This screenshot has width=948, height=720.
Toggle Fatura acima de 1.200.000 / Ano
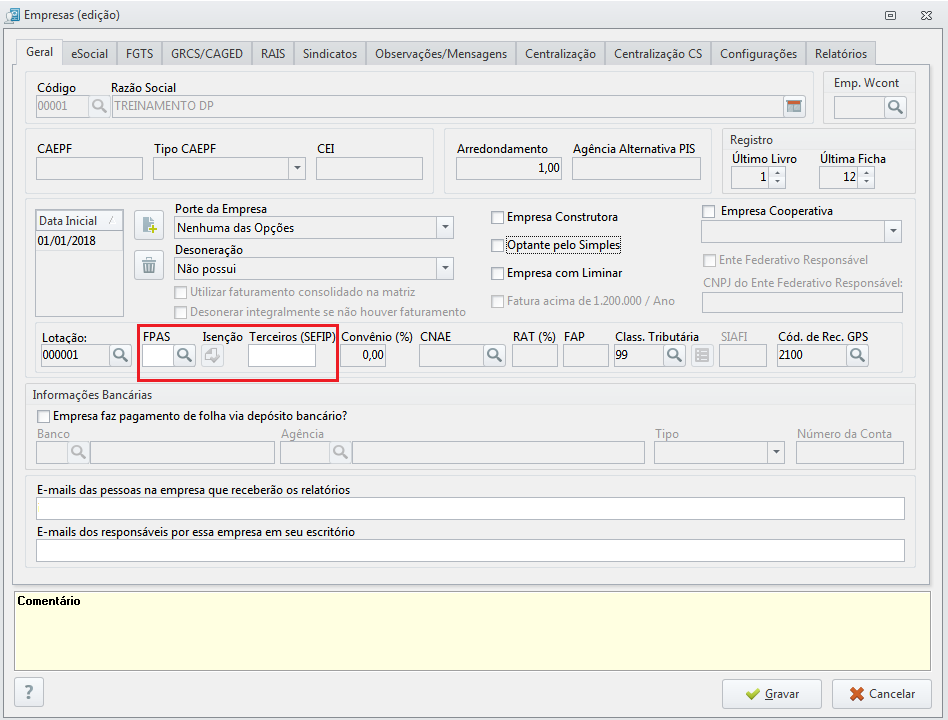point(497,301)
